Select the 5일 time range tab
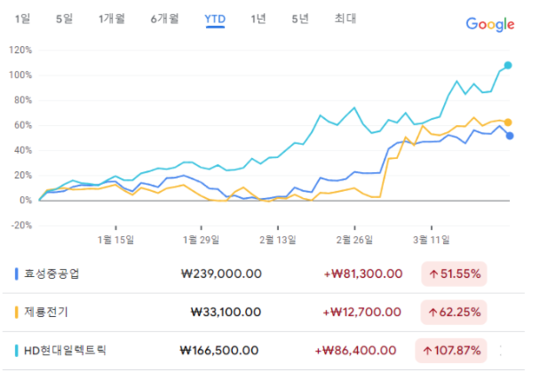Screen dimensions: 540x380 point(64,18)
